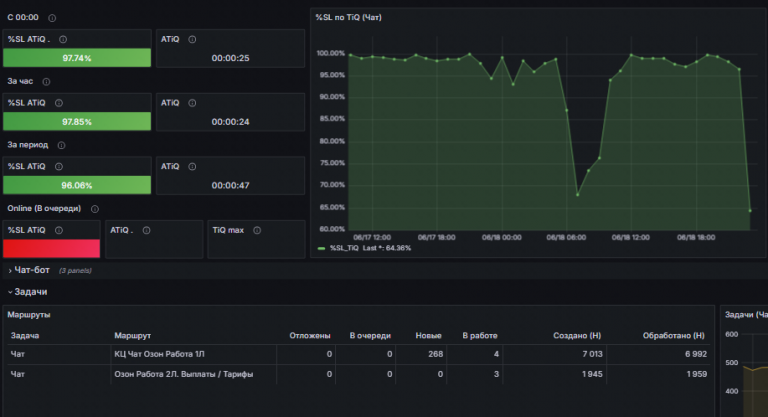This screenshot has width=768, height=417.
Task: Click Отложены value in КЦ Чат Озон Работа 1Л row
Action: click(x=329, y=354)
